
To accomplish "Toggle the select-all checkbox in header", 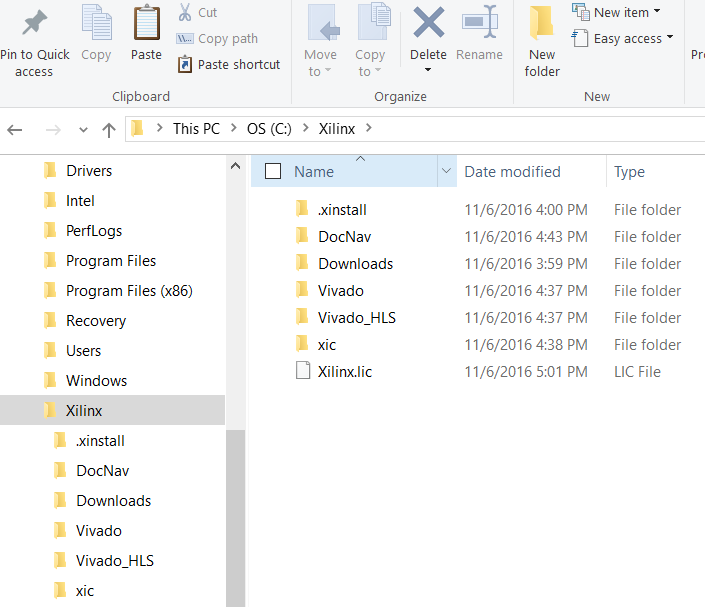I will pyautogui.click(x=273, y=171).
